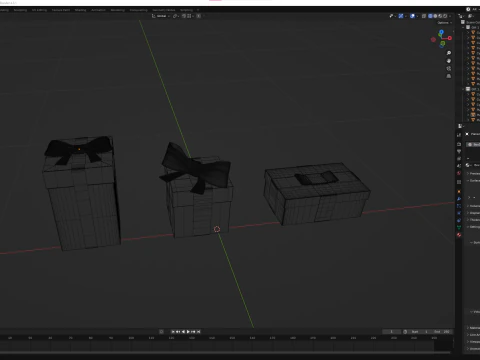
Task: Jump to the timeline start frame
Action: point(173,332)
